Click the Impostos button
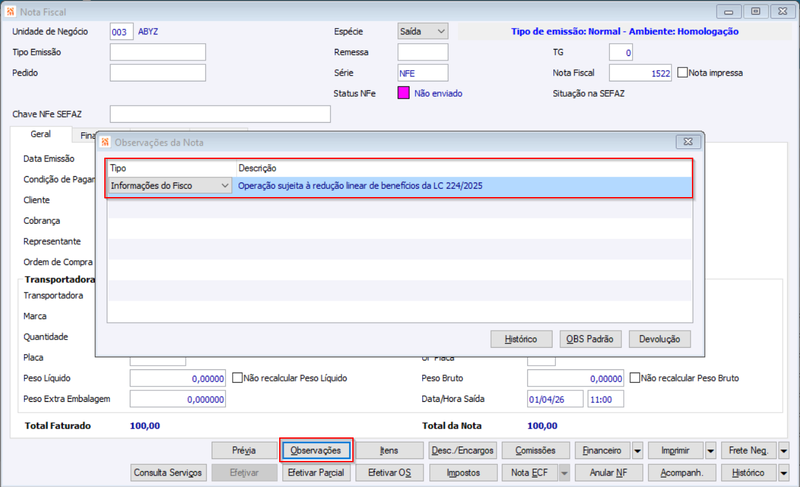Image resolution: width=800 pixels, height=487 pixels. 463,473
